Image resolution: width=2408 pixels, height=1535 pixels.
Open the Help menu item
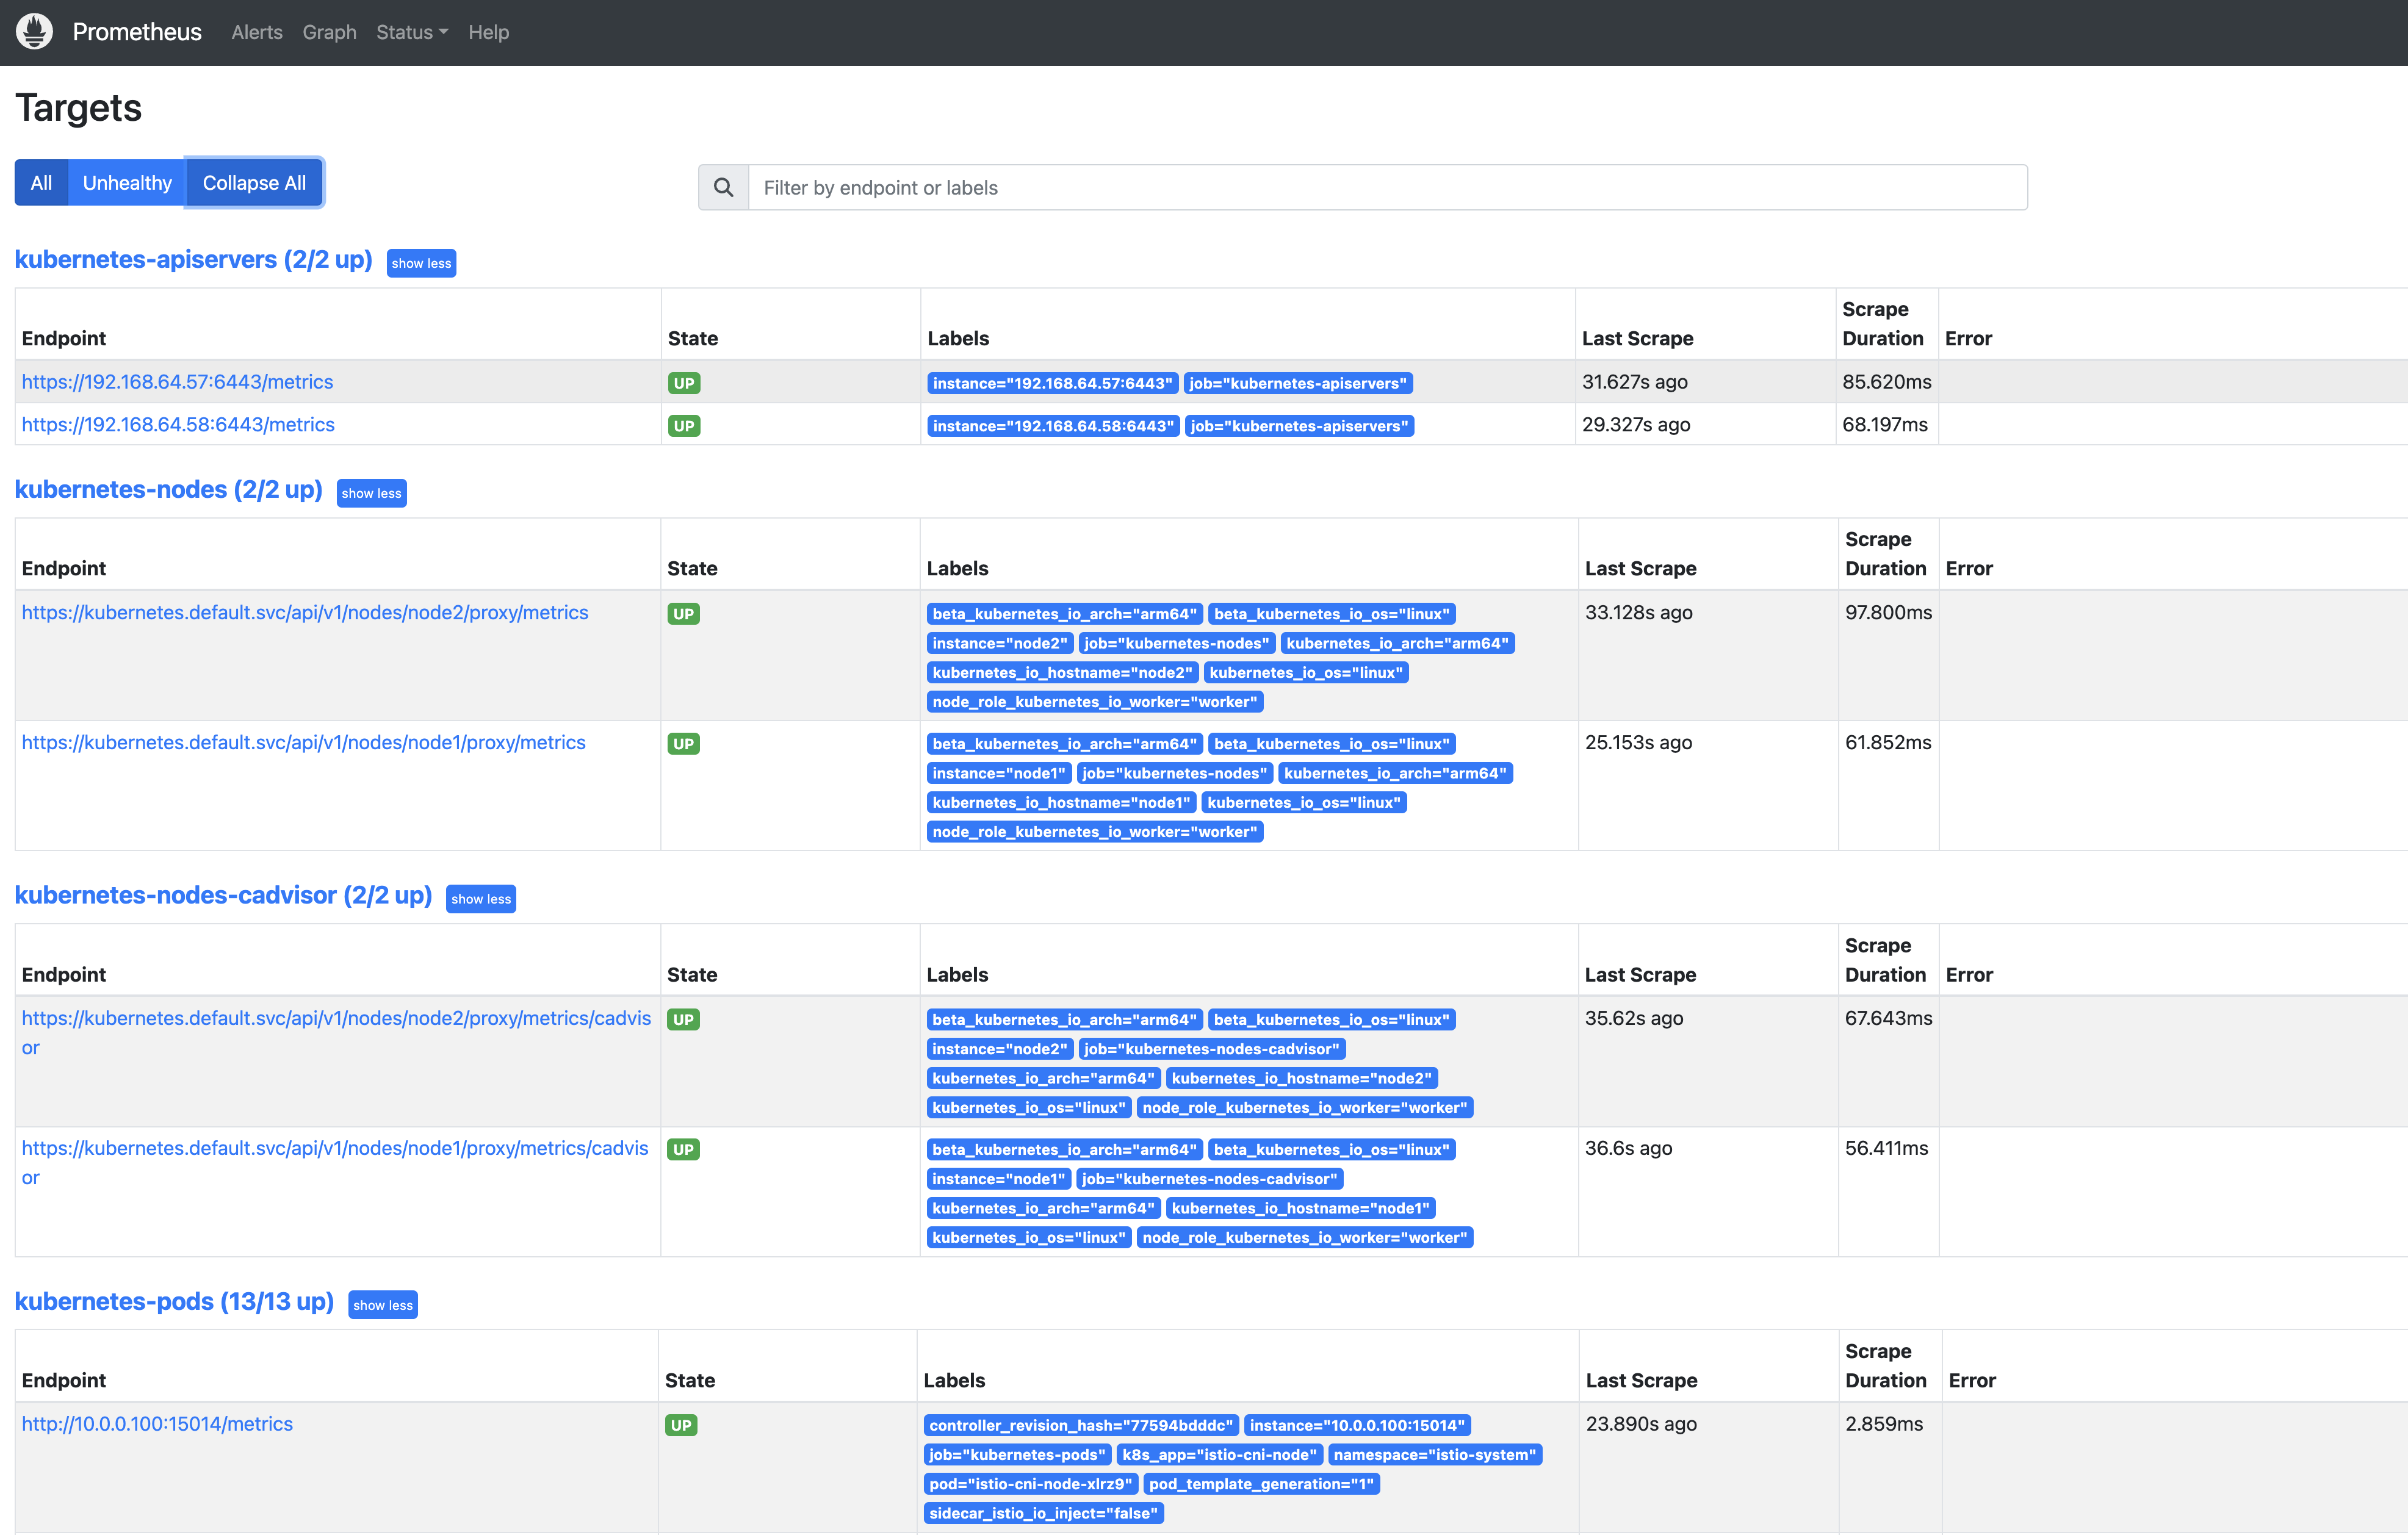coord(489,32)
